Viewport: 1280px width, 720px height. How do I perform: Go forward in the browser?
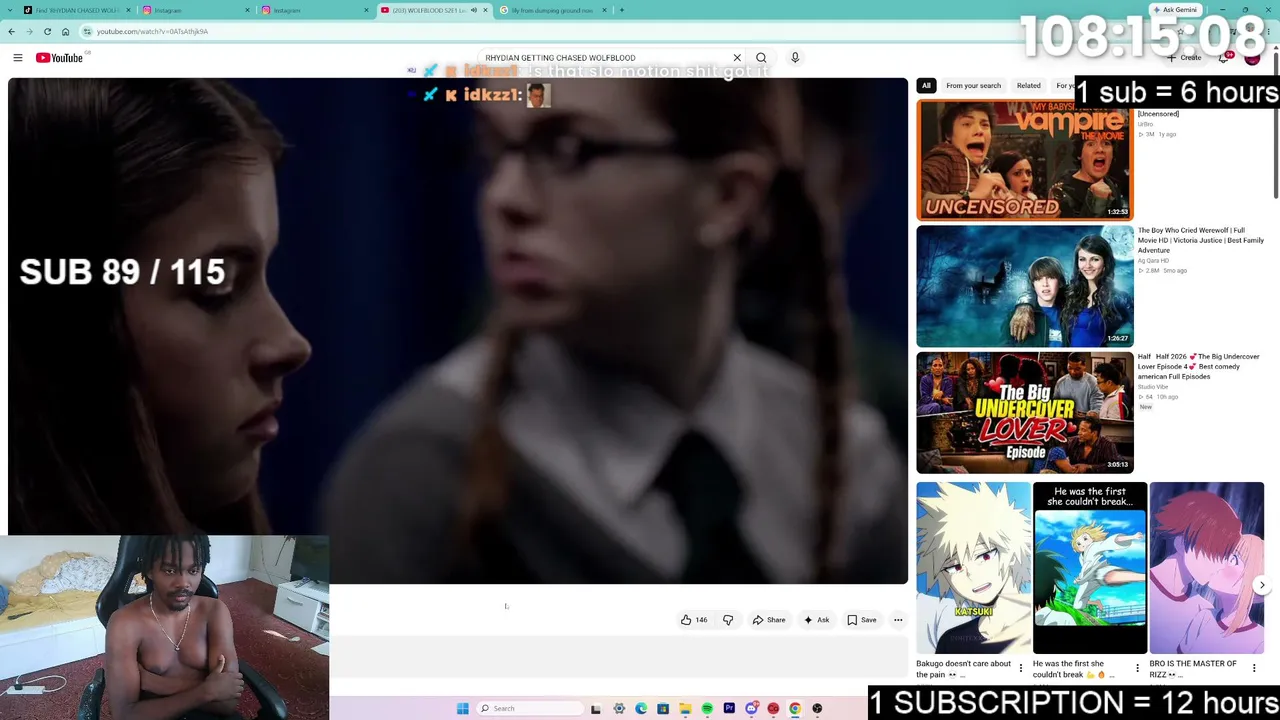[29, 32]
